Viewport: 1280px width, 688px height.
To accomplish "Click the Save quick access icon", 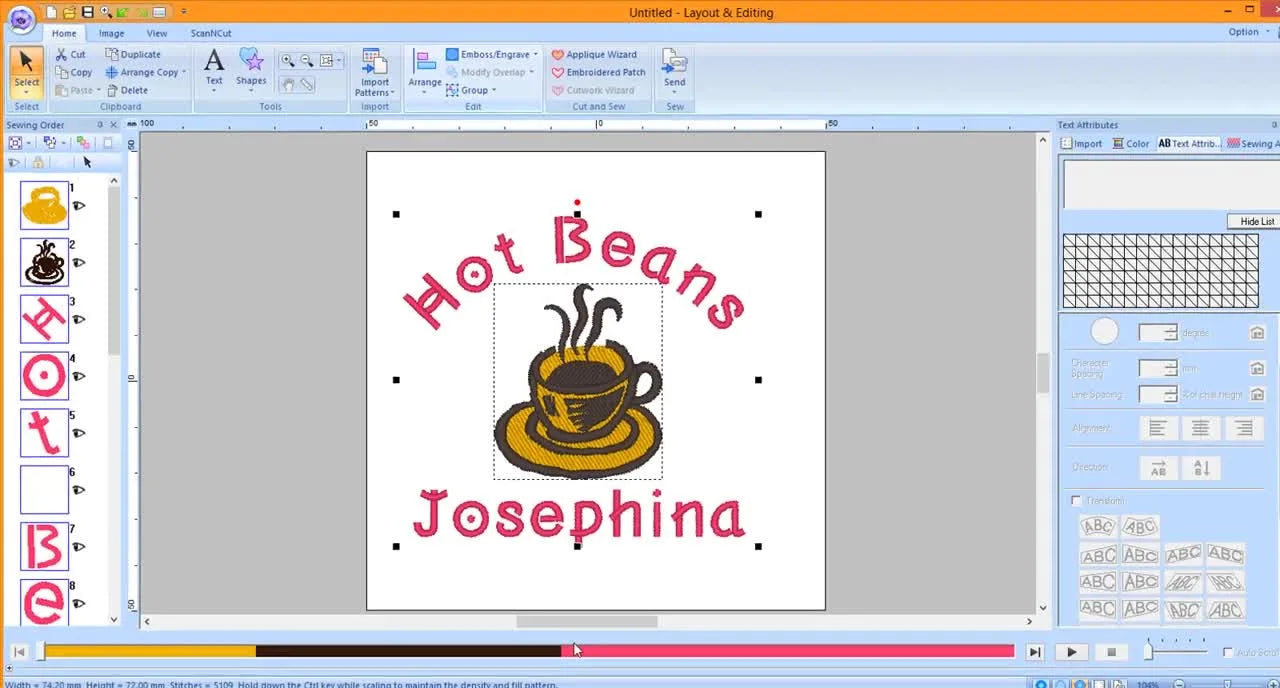I will point(87,12).
